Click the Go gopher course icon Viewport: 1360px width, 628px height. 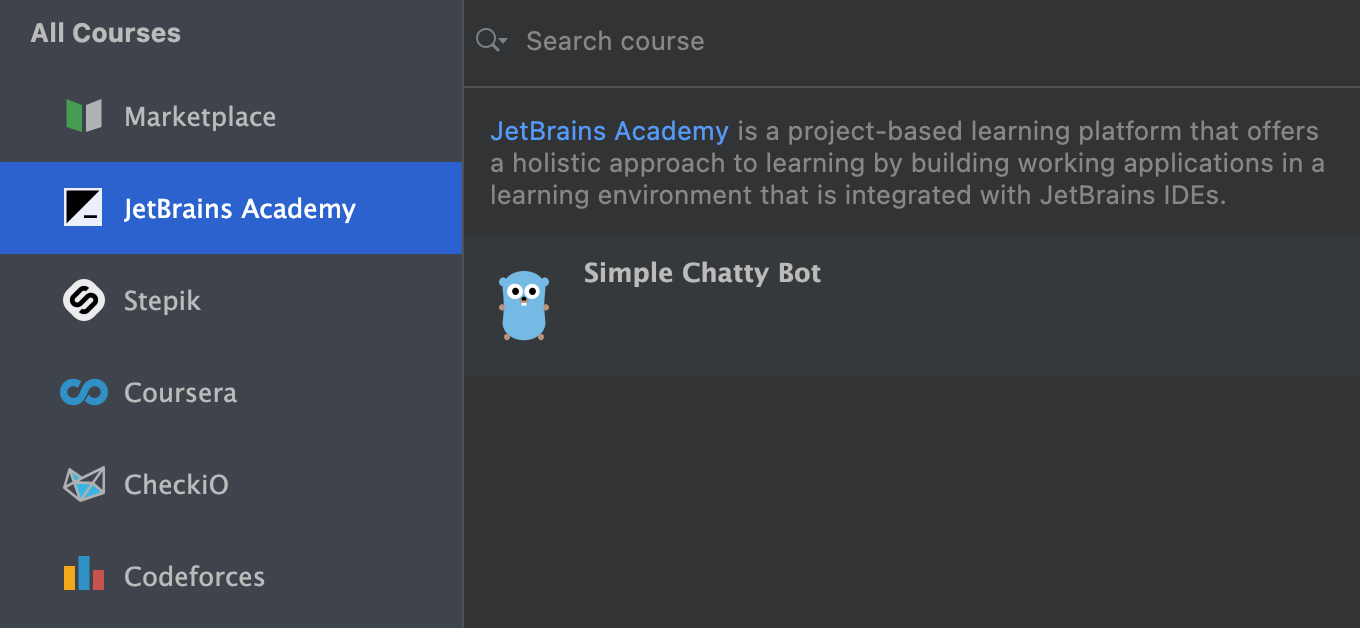point(524,306)
